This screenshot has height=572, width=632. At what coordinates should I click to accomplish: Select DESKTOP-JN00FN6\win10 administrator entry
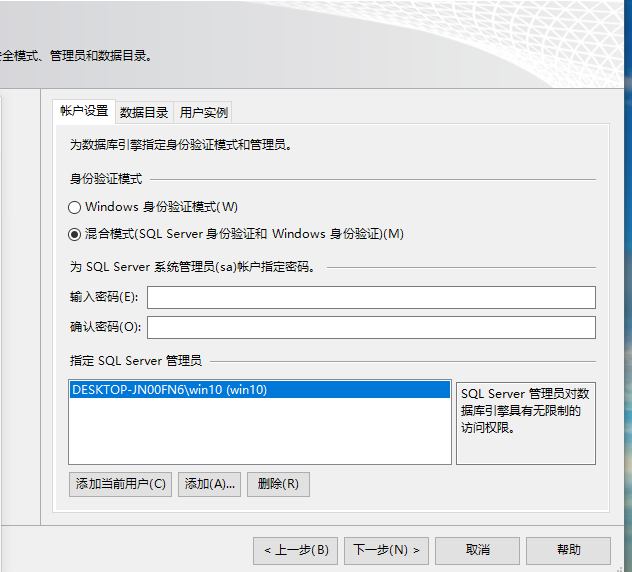coord(260,390)
